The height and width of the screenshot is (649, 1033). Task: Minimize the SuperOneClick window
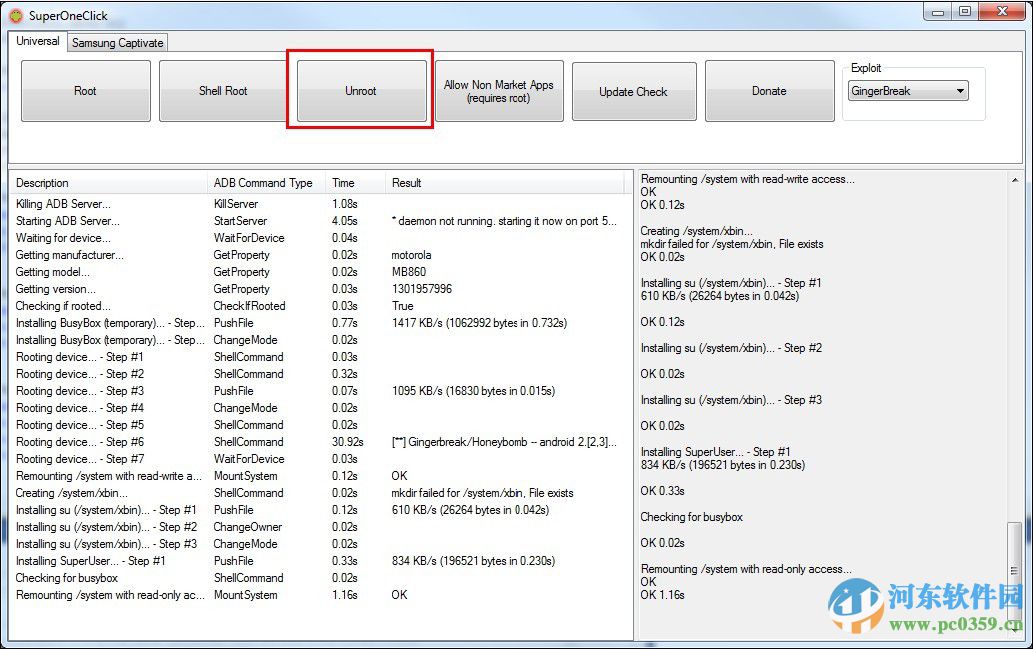point(938,12)
